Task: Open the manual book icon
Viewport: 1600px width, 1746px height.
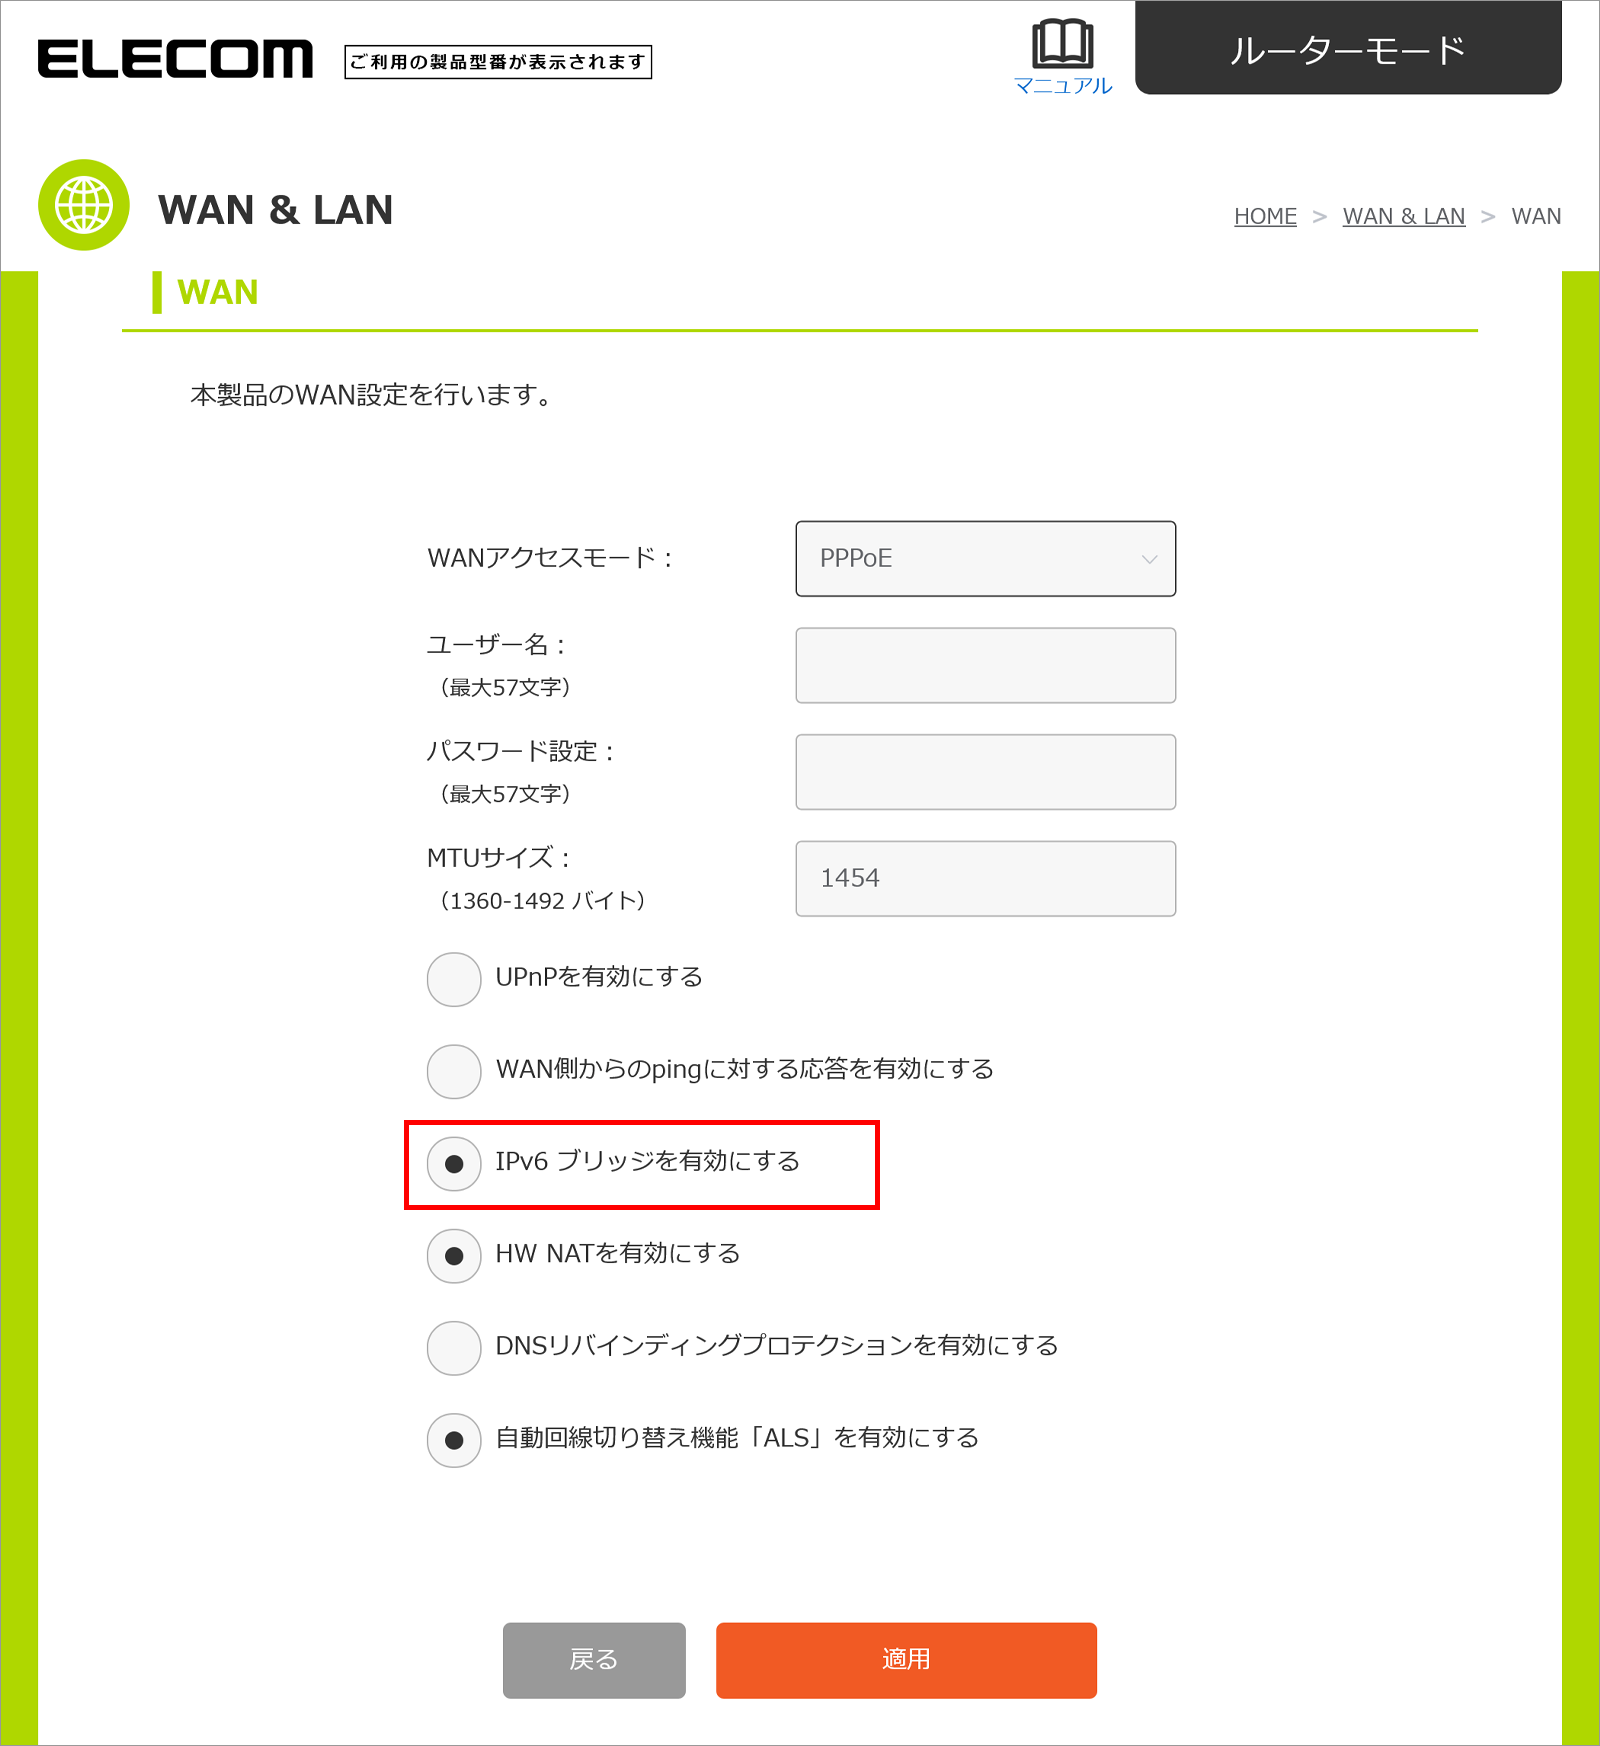Action: 1063,43
